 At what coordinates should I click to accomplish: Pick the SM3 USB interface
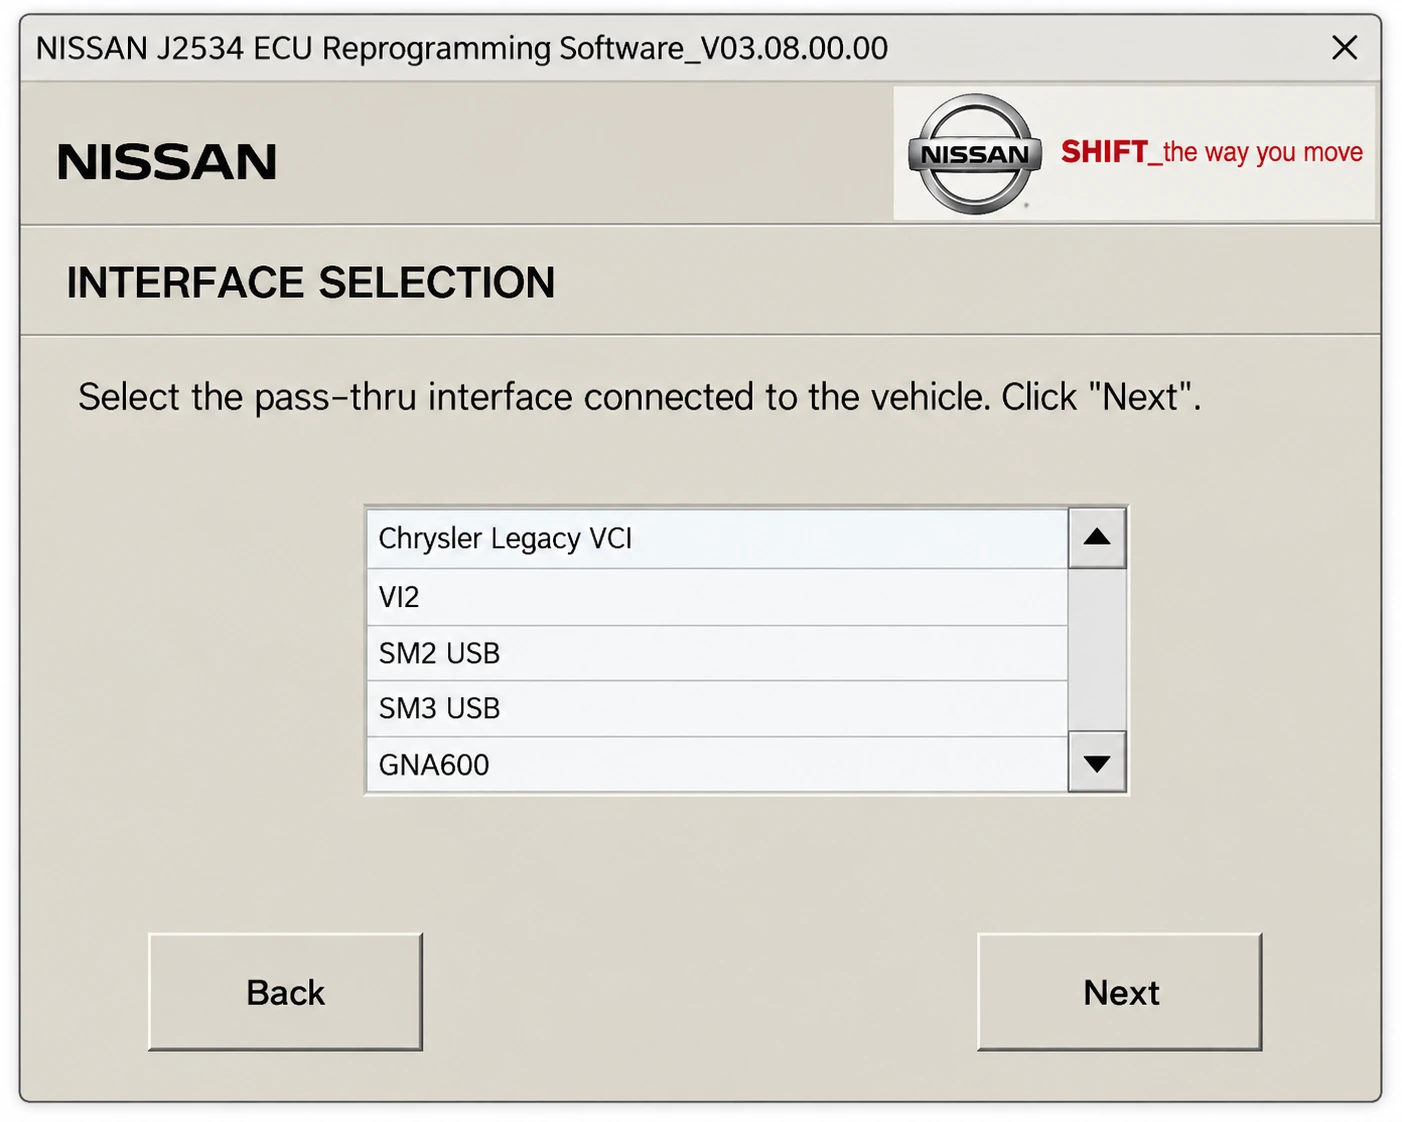pyautogui.click(x=717, y=709)
